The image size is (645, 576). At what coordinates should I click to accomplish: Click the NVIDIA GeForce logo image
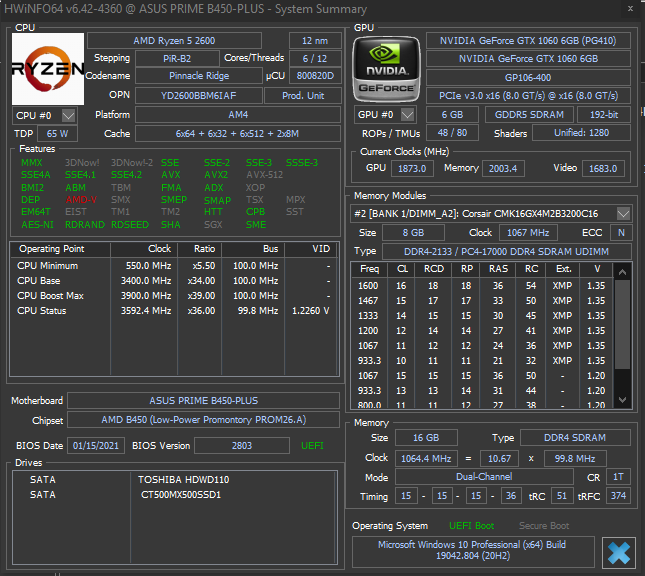pos(386,69)
